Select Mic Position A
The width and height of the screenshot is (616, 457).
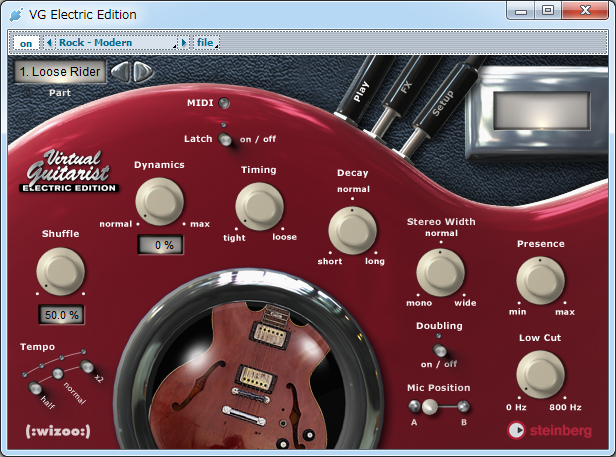(414, 406)
